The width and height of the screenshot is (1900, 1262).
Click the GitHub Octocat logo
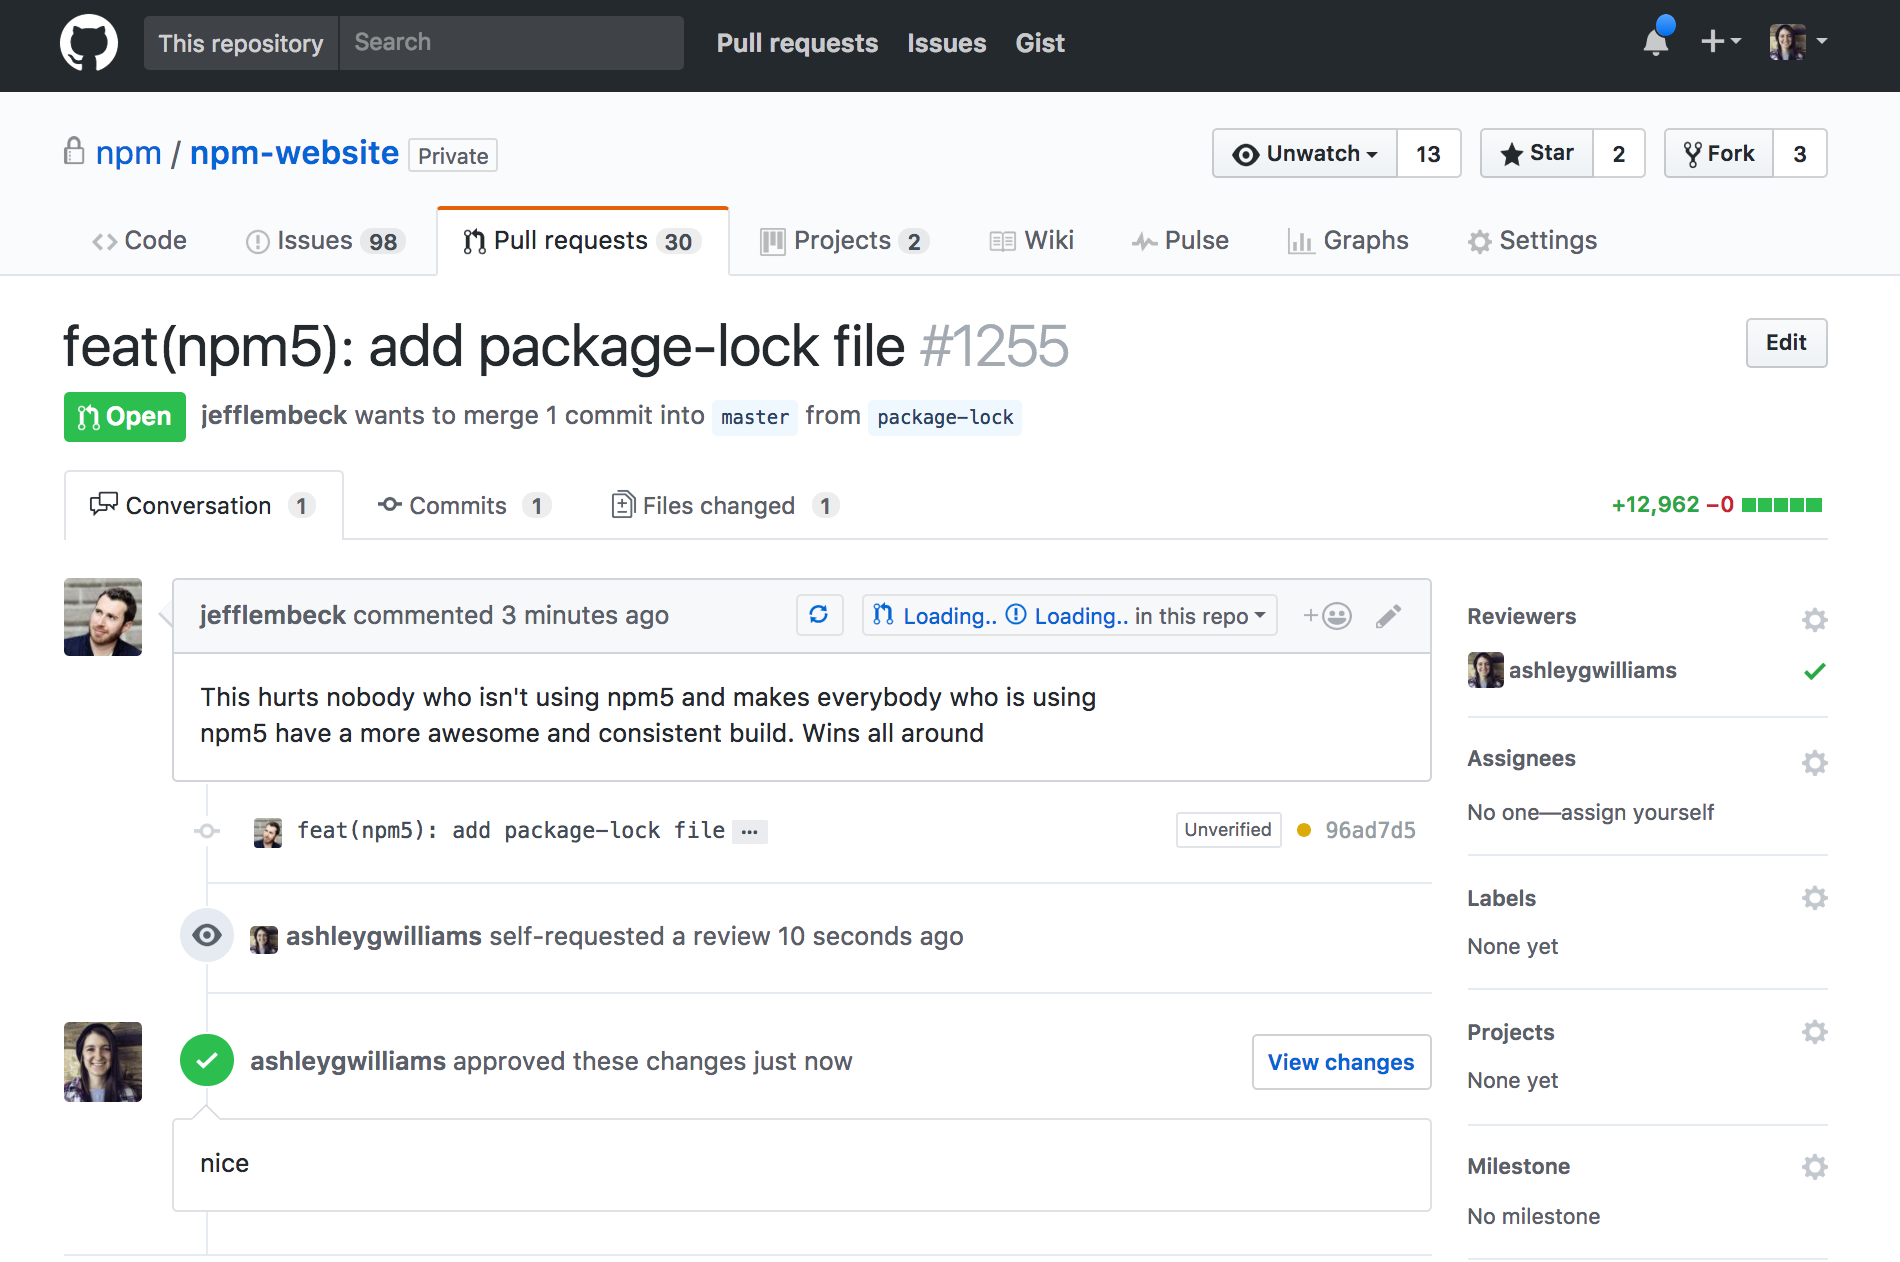(x=89, y=43)
